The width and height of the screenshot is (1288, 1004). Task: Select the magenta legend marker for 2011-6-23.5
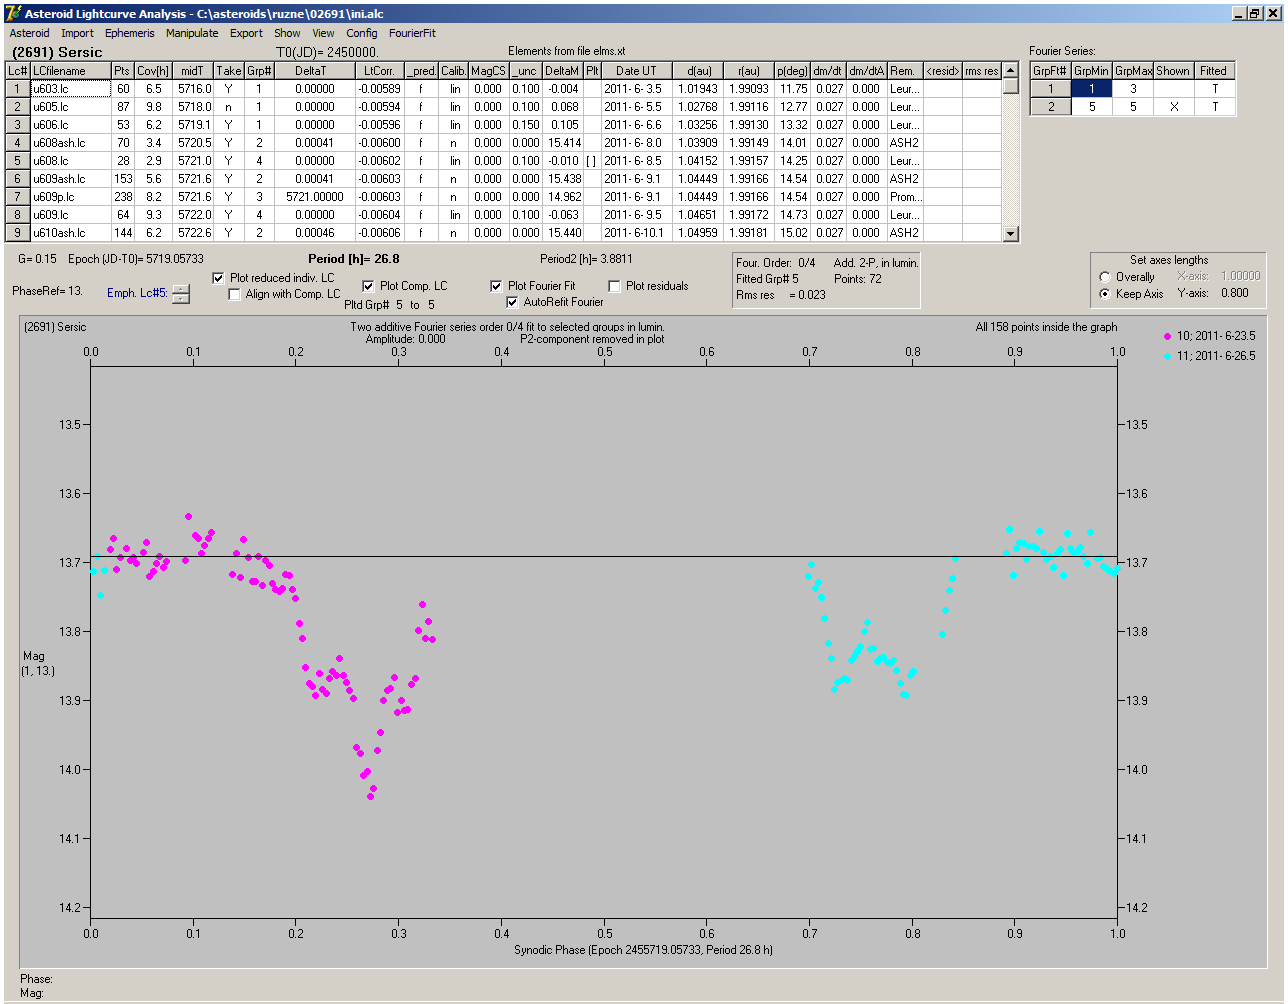click(1167, 337)
